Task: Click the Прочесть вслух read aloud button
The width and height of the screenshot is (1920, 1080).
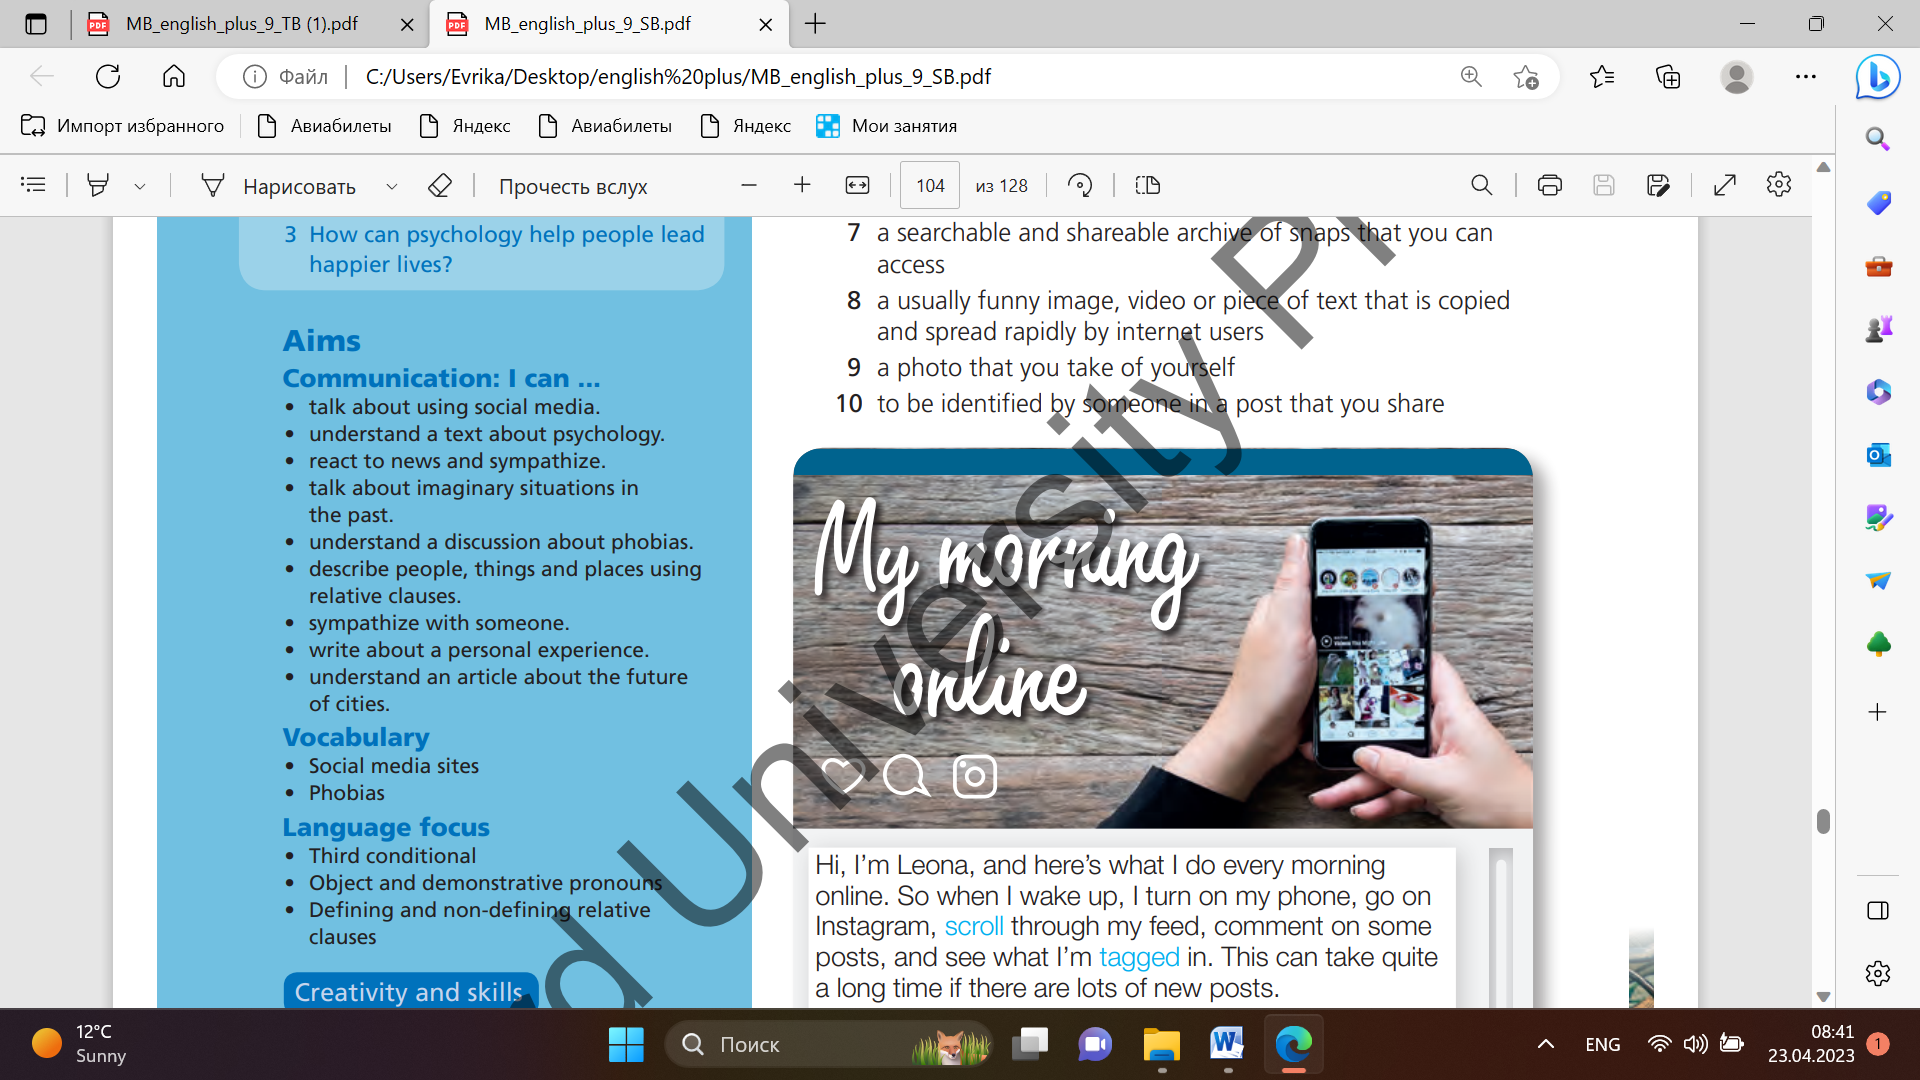Action: (573, 186)
